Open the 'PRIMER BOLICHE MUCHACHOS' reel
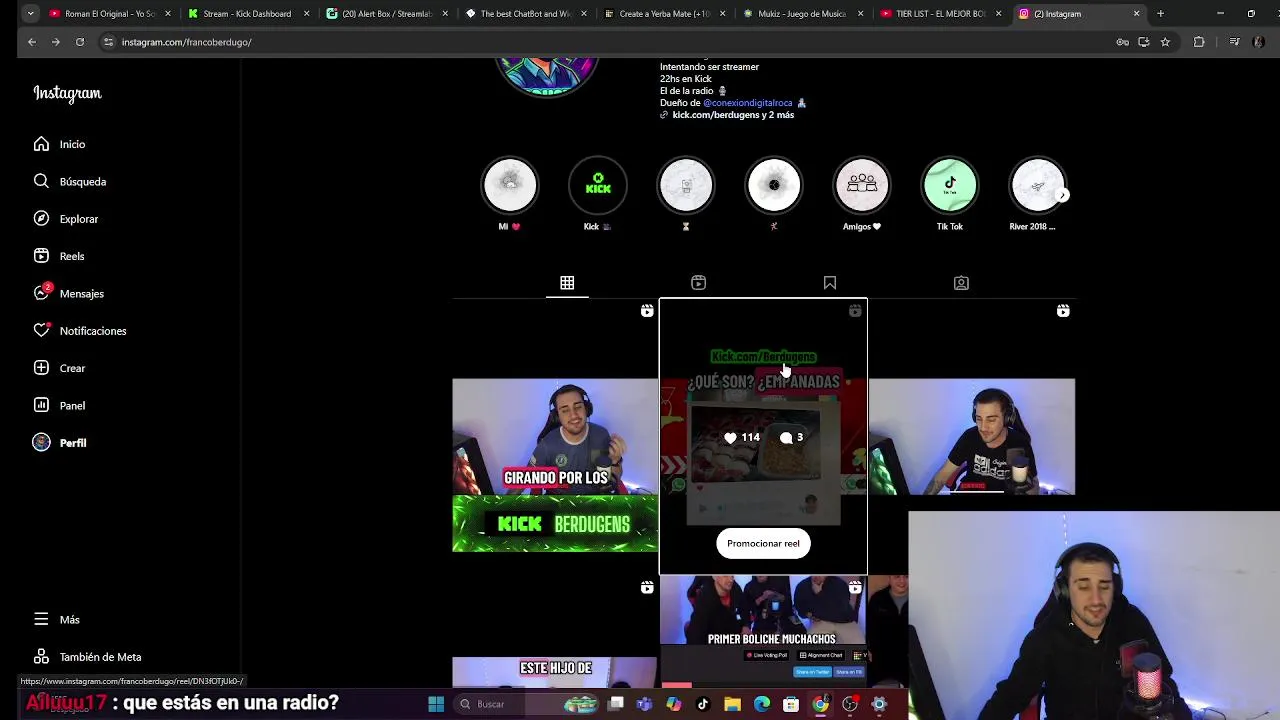1280x720 pixels. click(x=763, y=632)
